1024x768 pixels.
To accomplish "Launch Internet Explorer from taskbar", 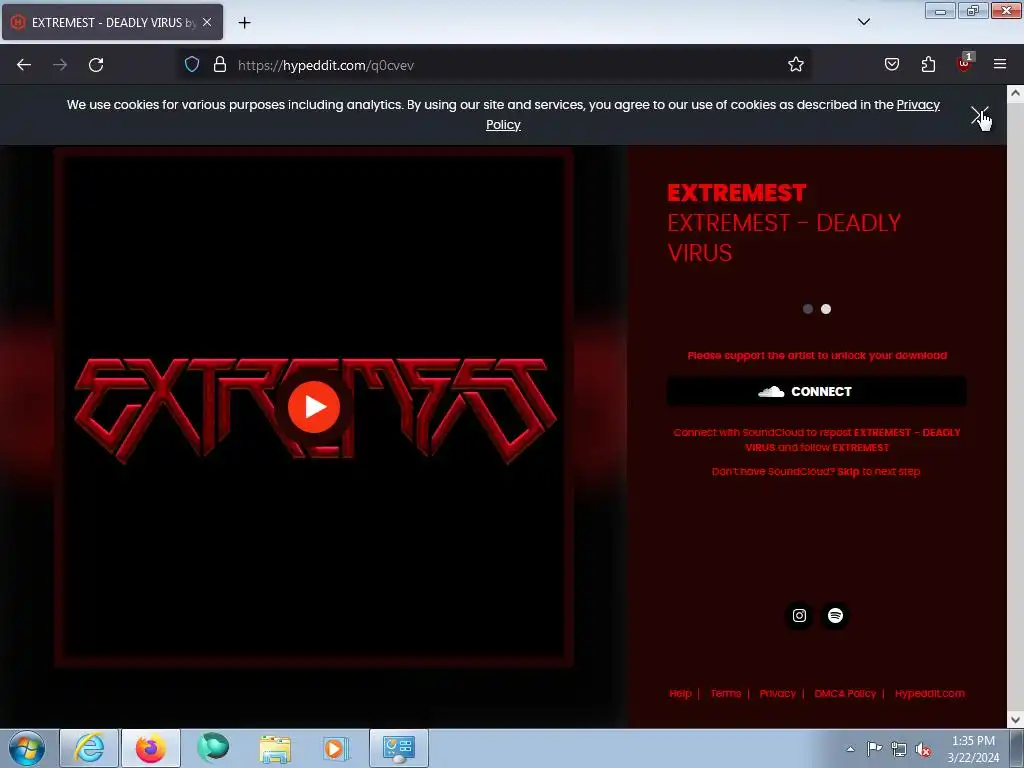I will [89, 748].
